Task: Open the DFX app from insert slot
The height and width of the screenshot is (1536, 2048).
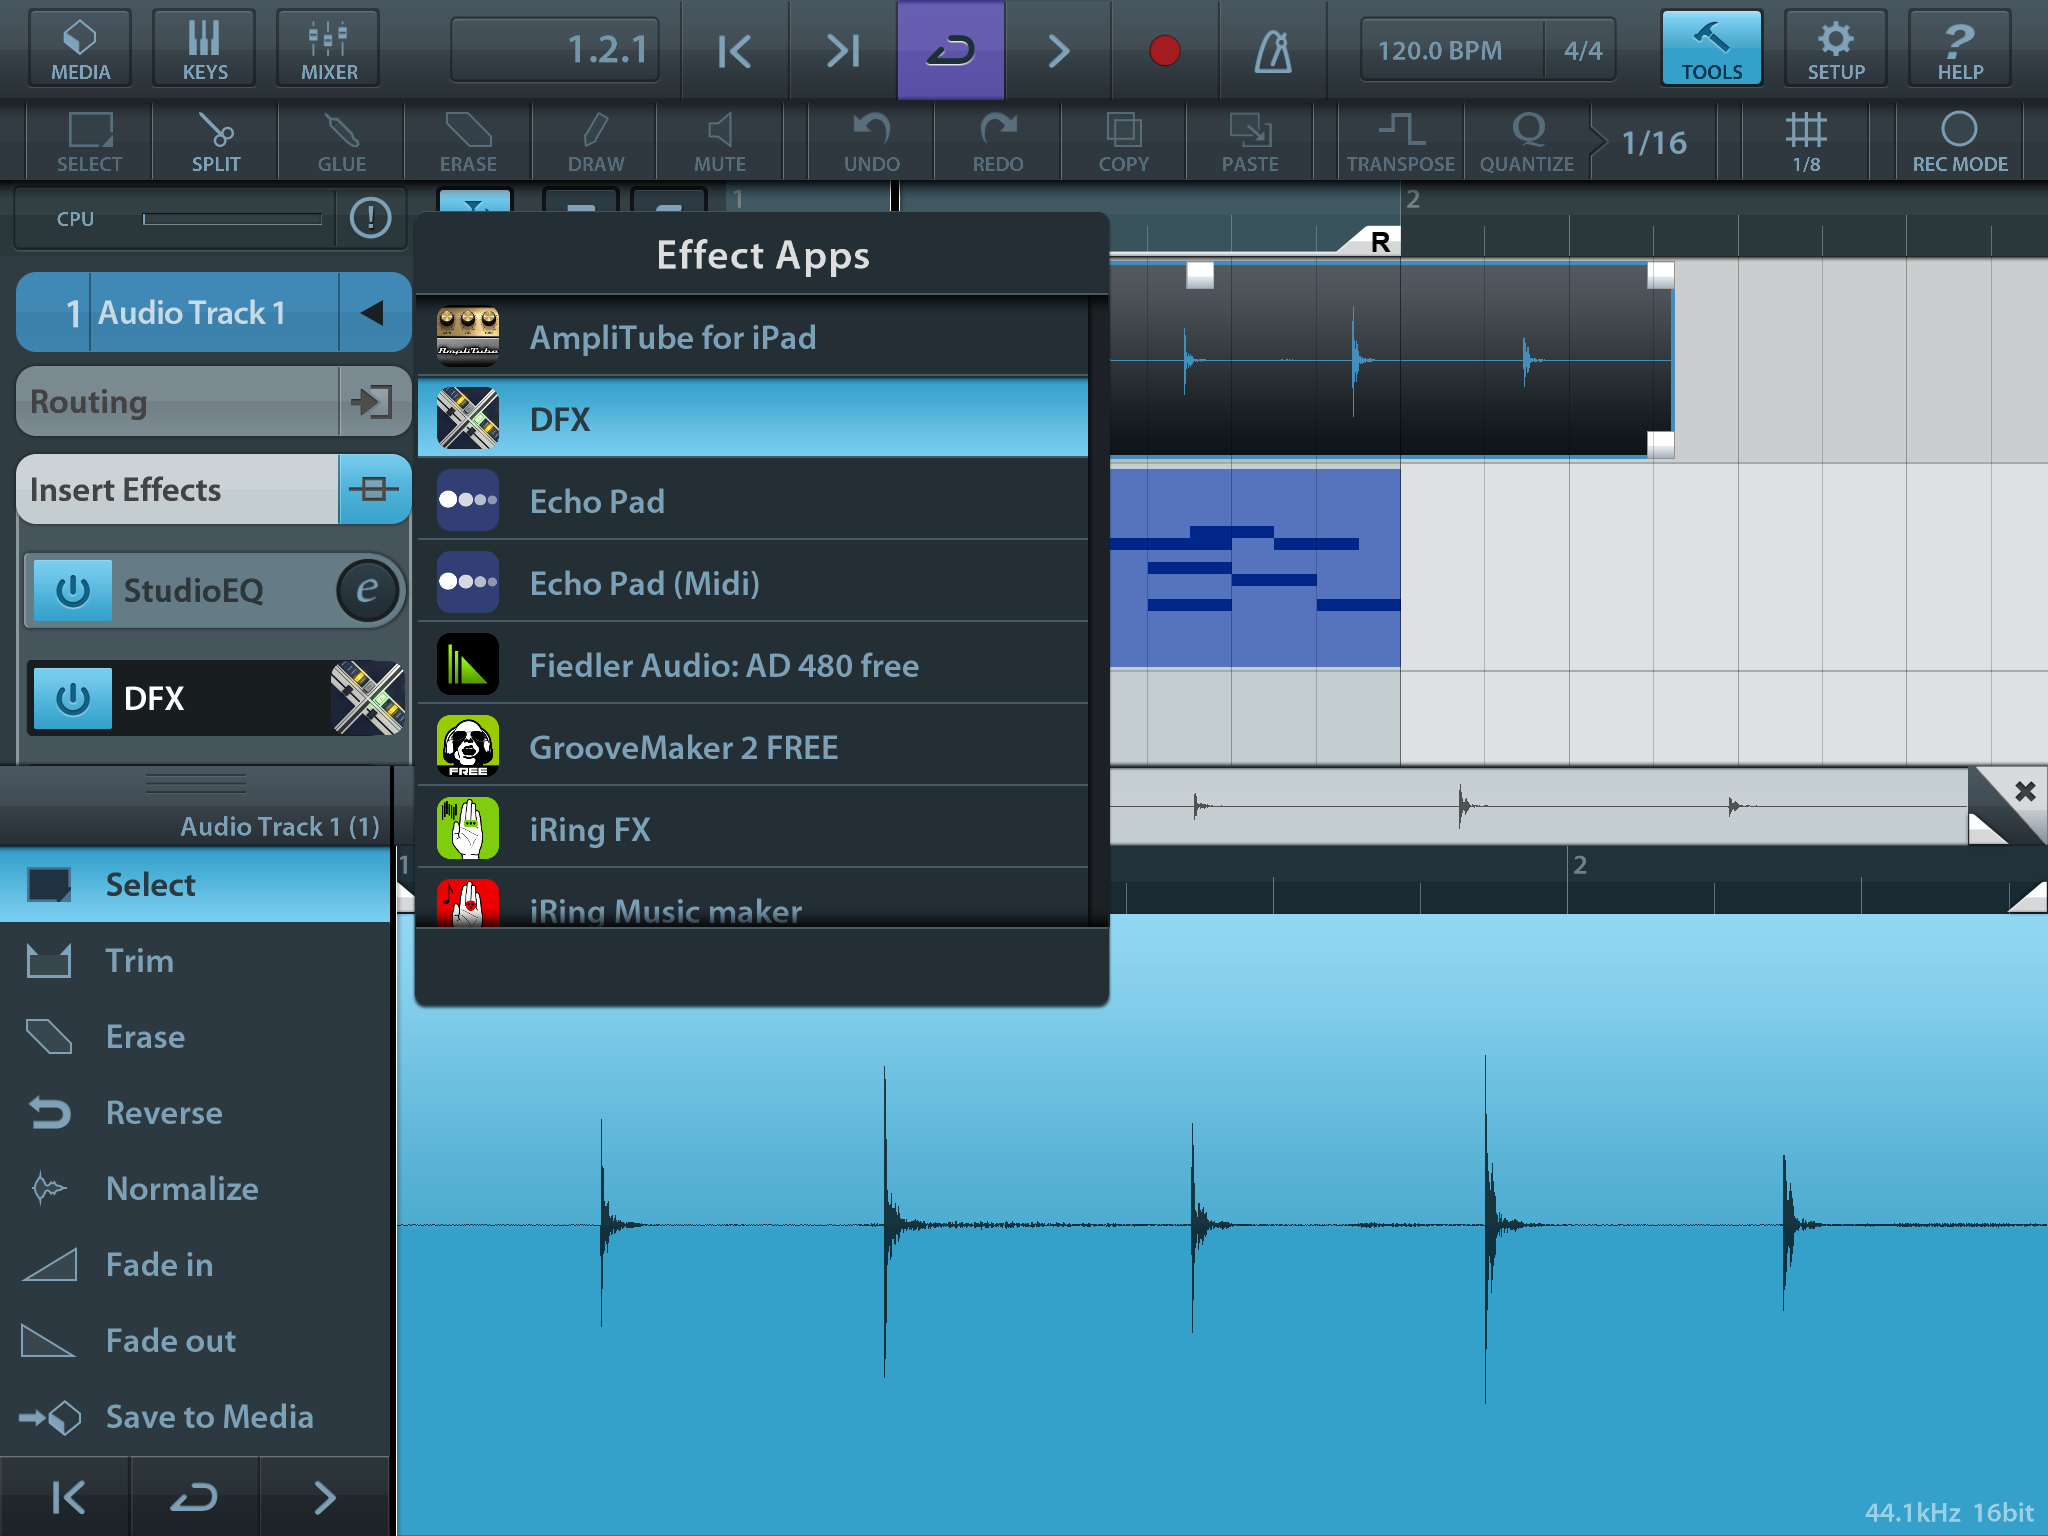Action: [x=368, y=698]
